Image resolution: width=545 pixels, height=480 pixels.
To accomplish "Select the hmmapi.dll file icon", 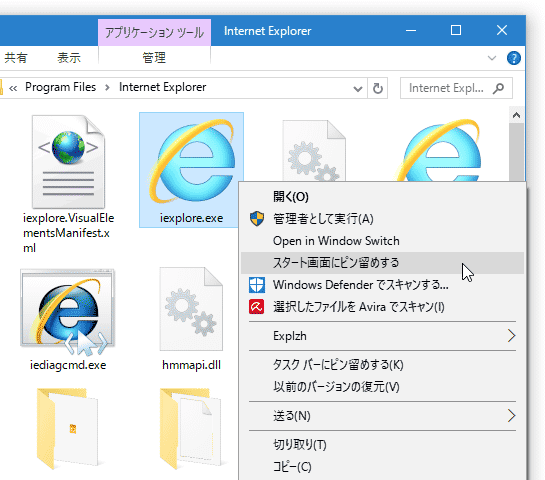I will pos(191,309).
